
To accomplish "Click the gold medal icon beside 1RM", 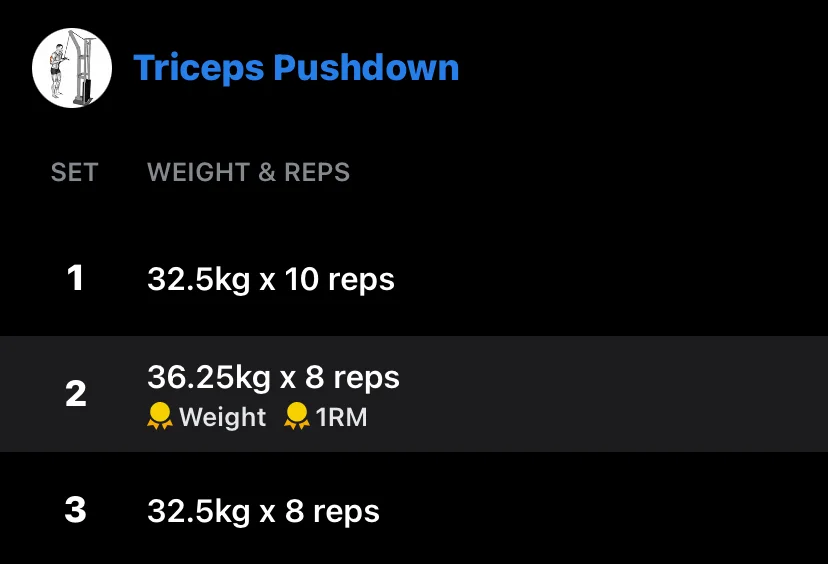I will click(x=297, y=416).
